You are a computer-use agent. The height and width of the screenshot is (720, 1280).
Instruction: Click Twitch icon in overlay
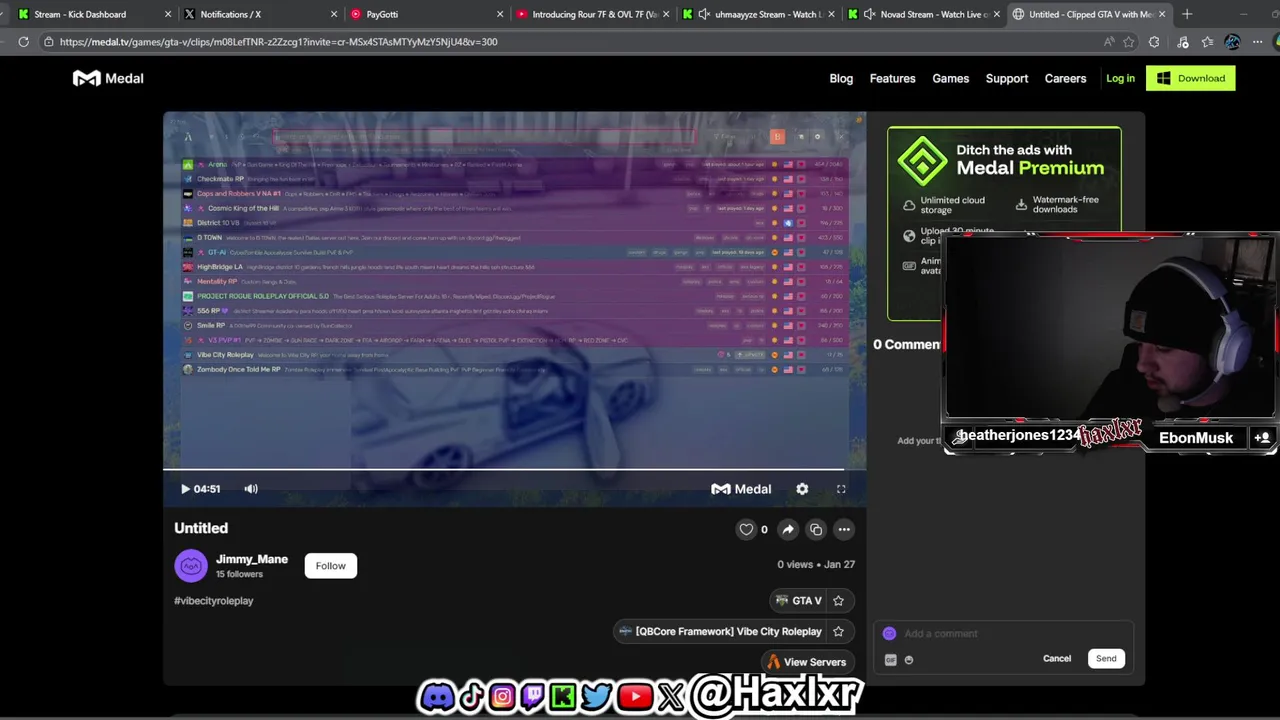pos(533,696)
